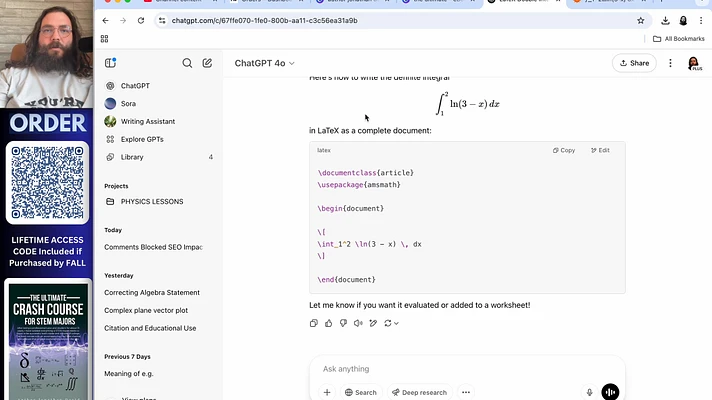Open the apps grid in bookmarks bar
The height and width of the screenshot is (400, 712).
pyautogui.click(x=104, y=39)
